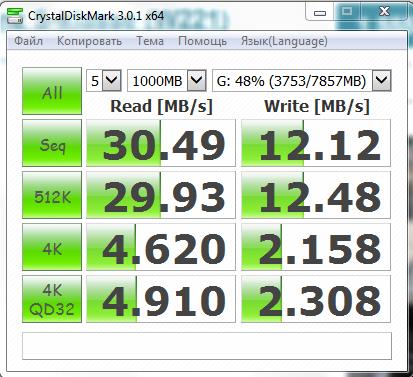Click the 4K QD32 read result 4.910
Image resolution: width=413 pixels, height=377 pixels.
pyautogui.click(x=161, y=299)
